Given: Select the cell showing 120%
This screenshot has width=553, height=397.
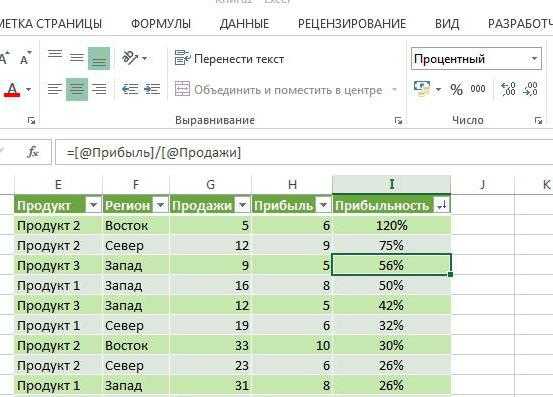Looking at the screenshot, I should pyautogui.click(x=391, y=225).
